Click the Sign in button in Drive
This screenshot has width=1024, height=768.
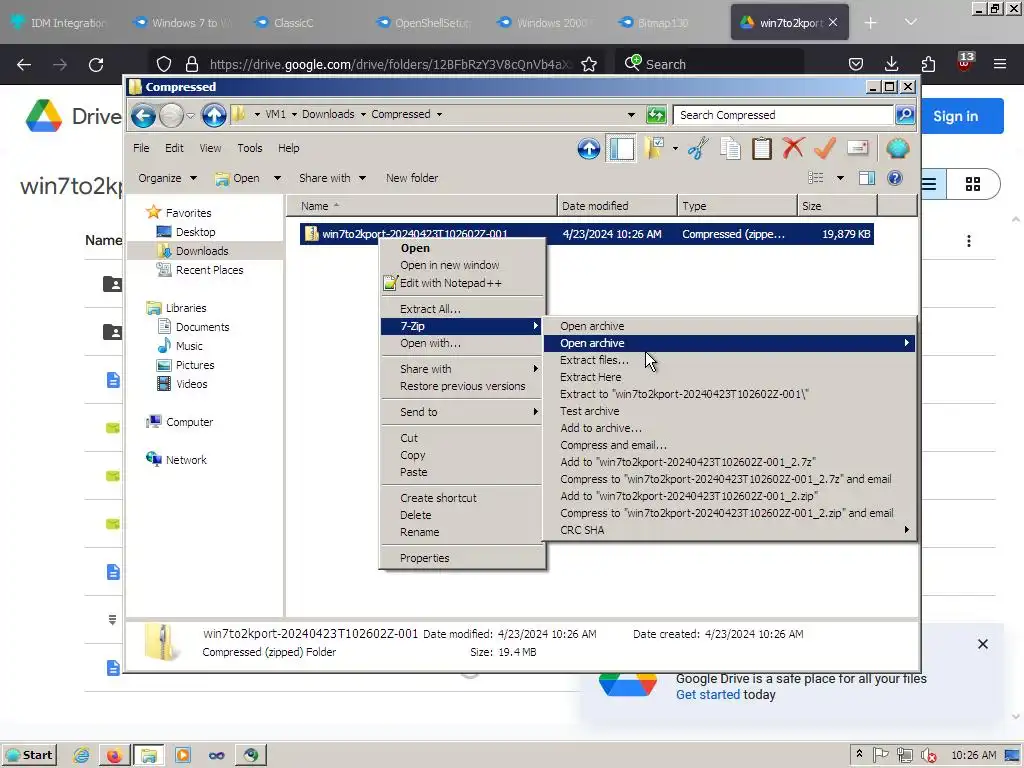955,116
